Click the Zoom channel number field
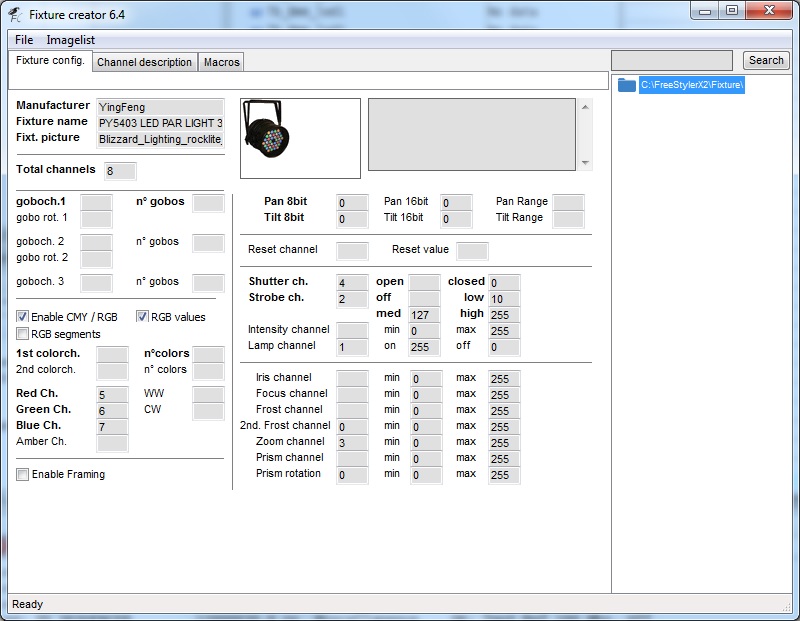 [x=352, y=443]
